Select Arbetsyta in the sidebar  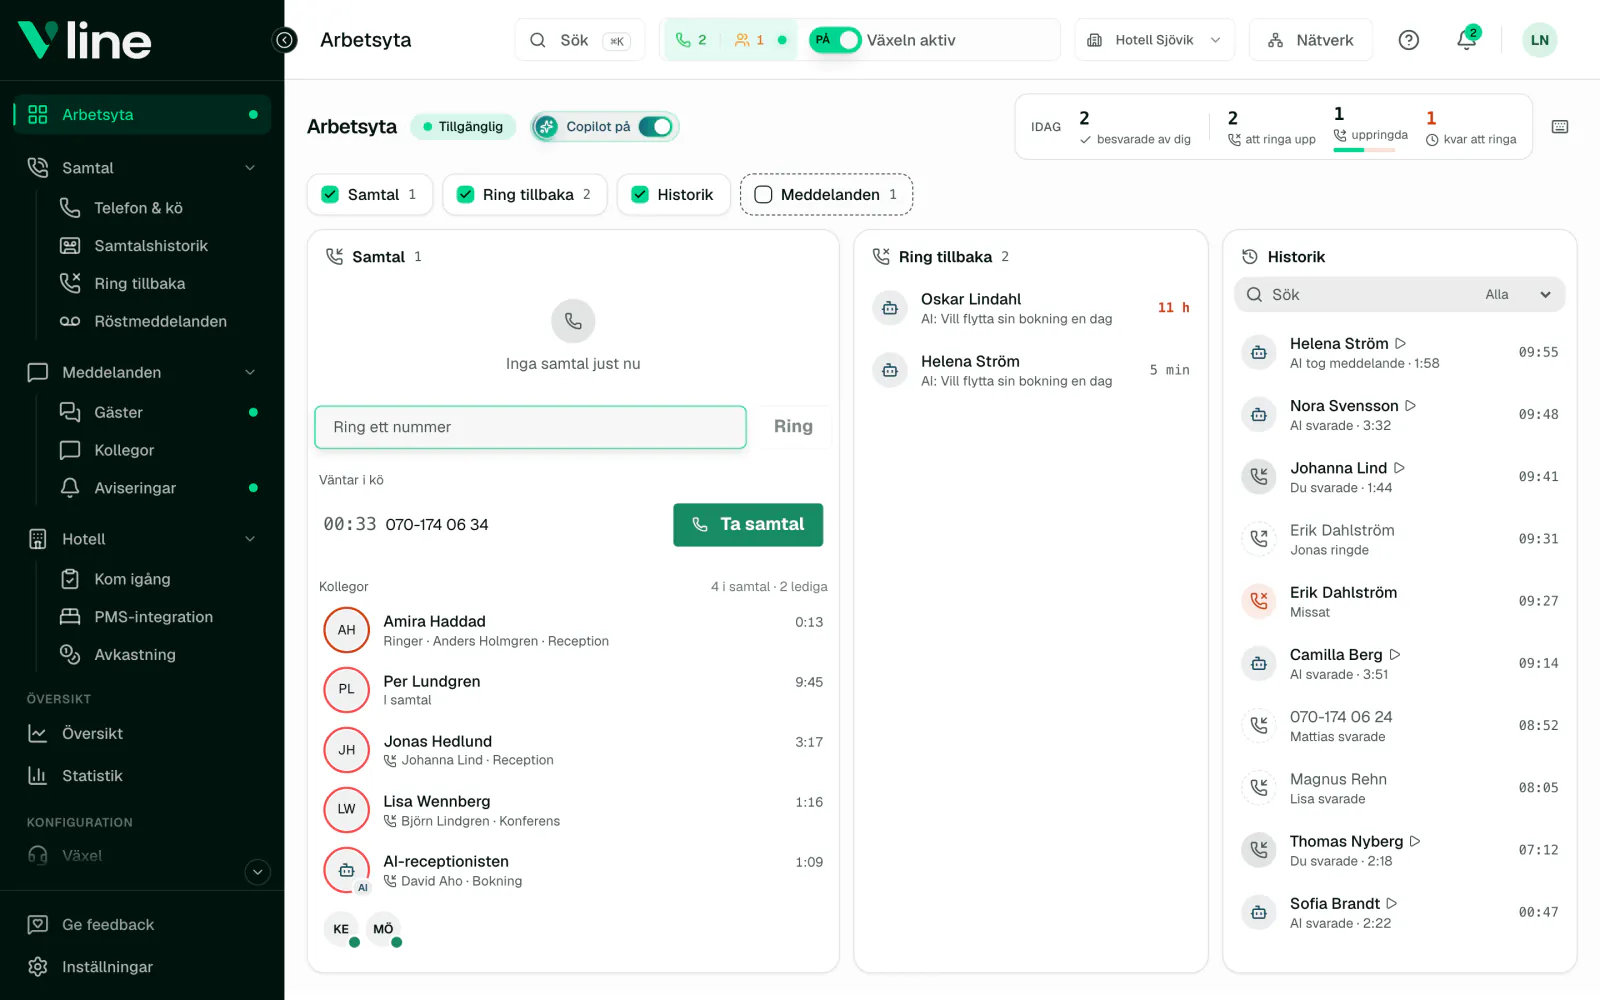coord(142,115)
